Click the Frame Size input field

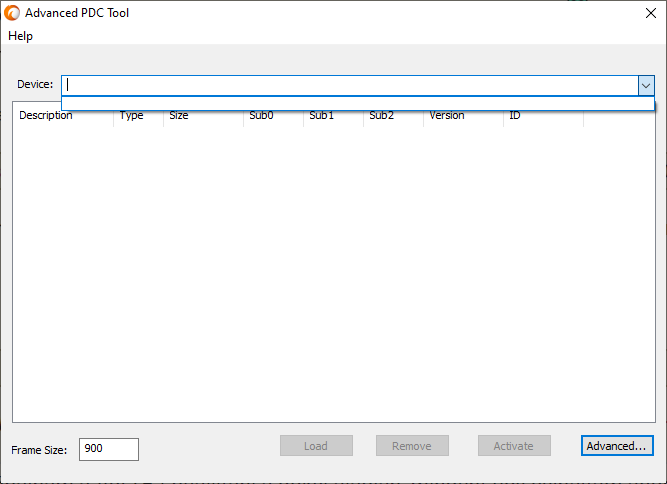point(109,449)
